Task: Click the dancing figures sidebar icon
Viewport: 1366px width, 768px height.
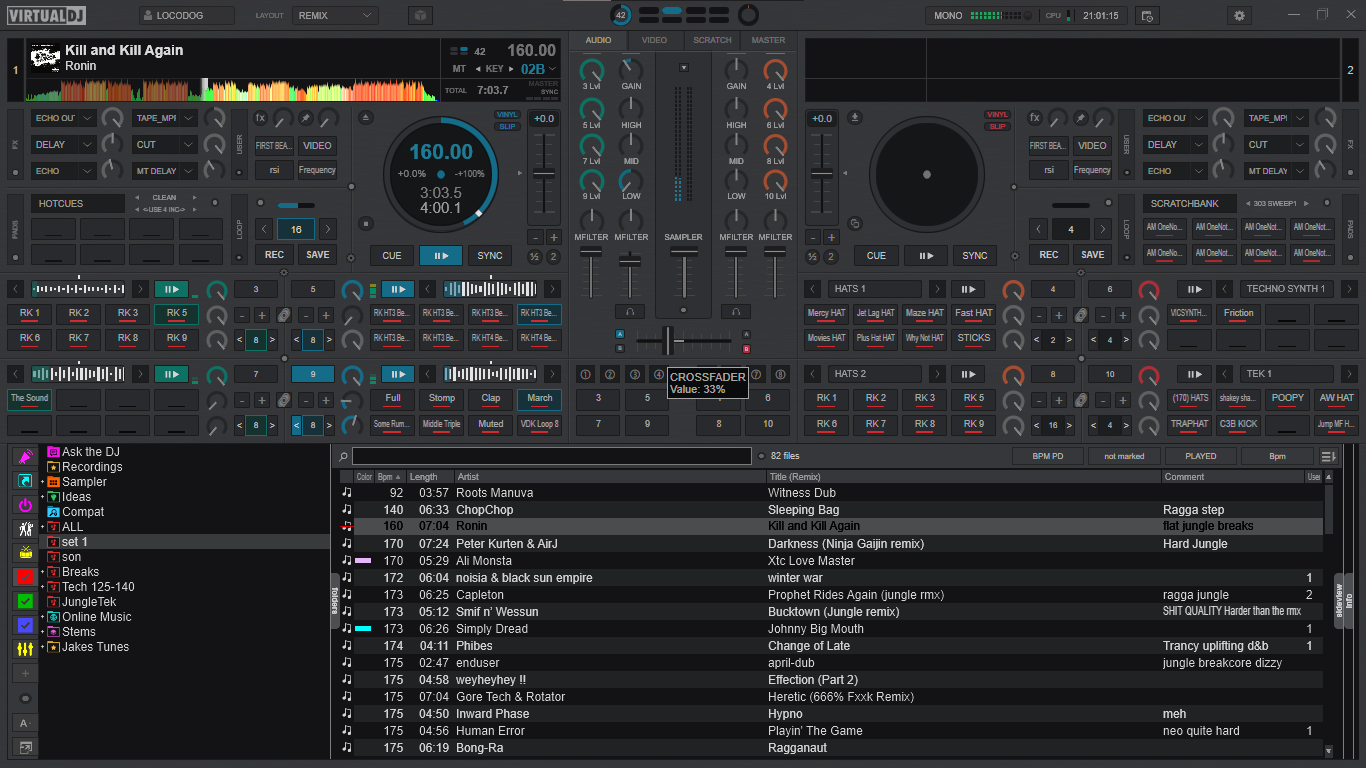Action: 25,528
